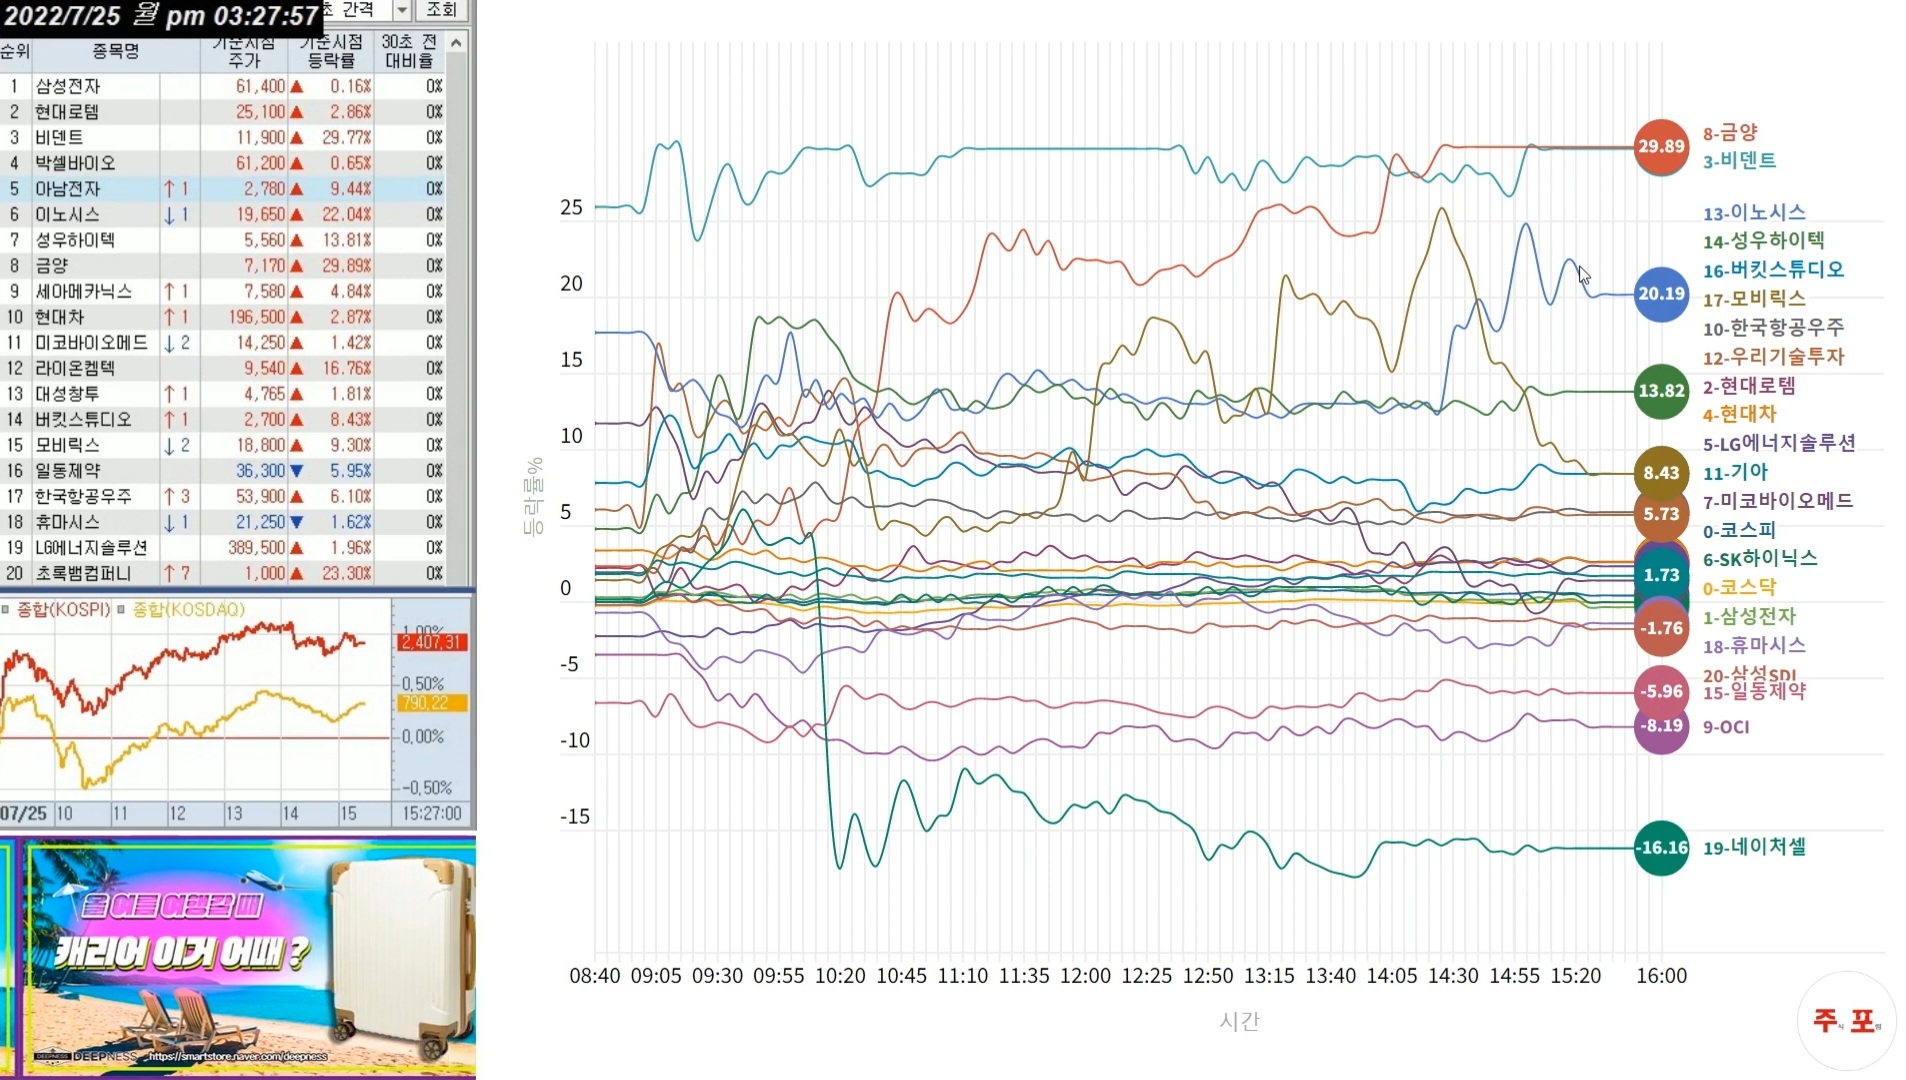Open the smartstore.naver.com/deepness link
Image resolution: width=1906 pixels, height=1080 pixels.
click(237, 1056)
